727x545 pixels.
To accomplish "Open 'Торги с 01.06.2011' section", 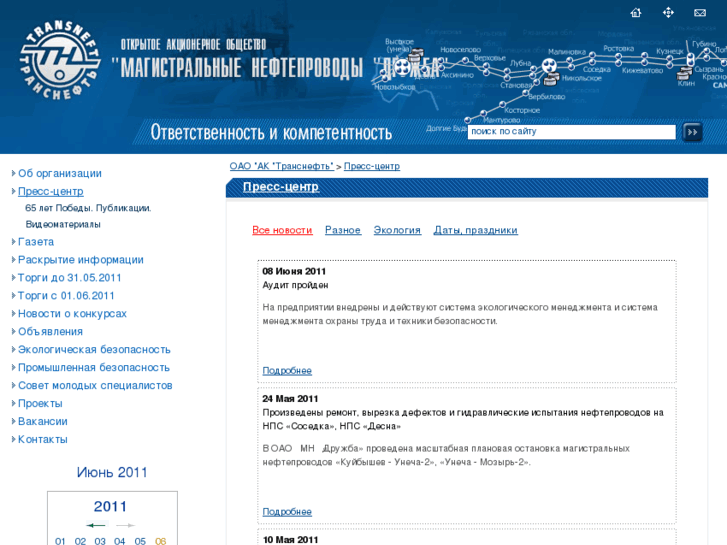I will click(66, 296).
